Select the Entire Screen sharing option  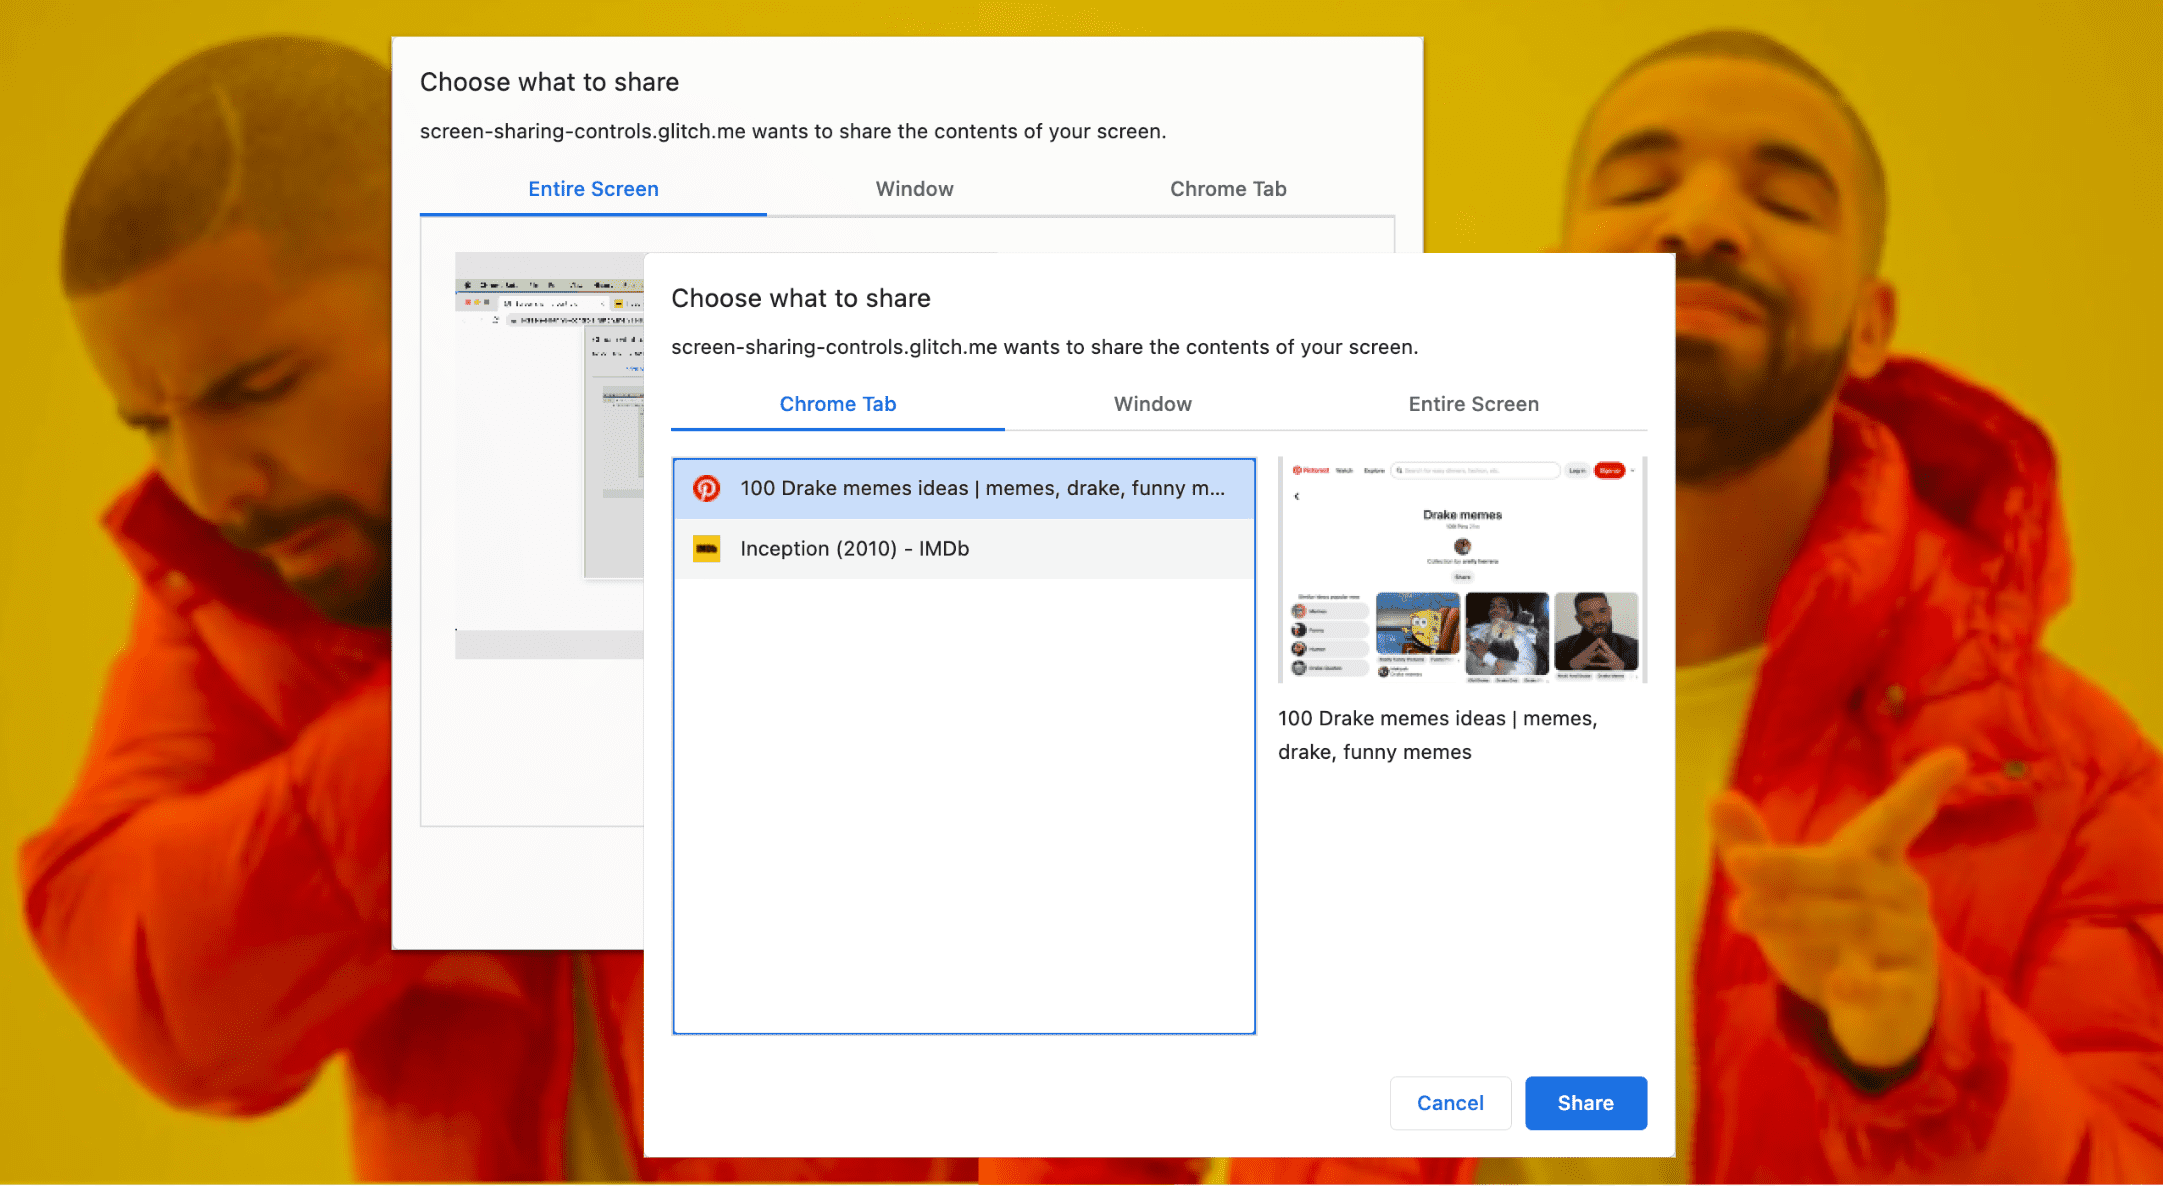(x=1471, y=405)
